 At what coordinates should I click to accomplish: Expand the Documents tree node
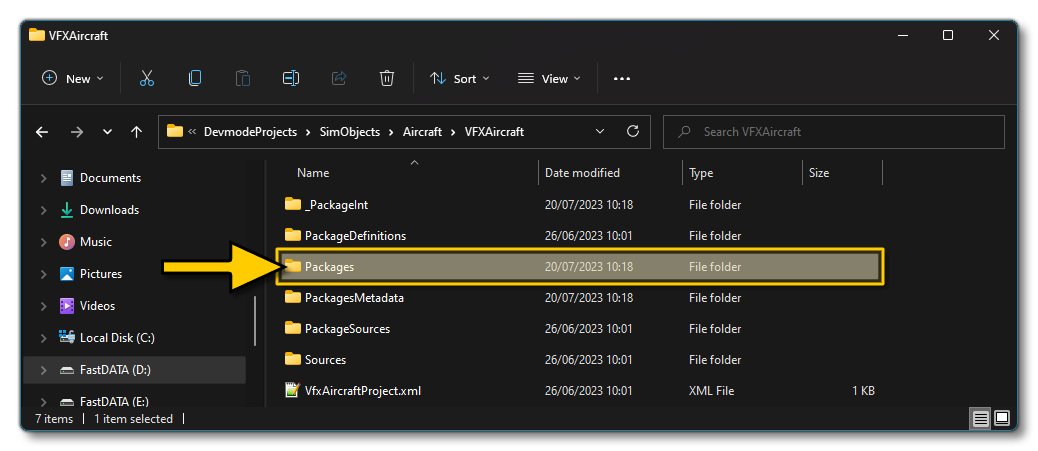(x=43, y=178)
